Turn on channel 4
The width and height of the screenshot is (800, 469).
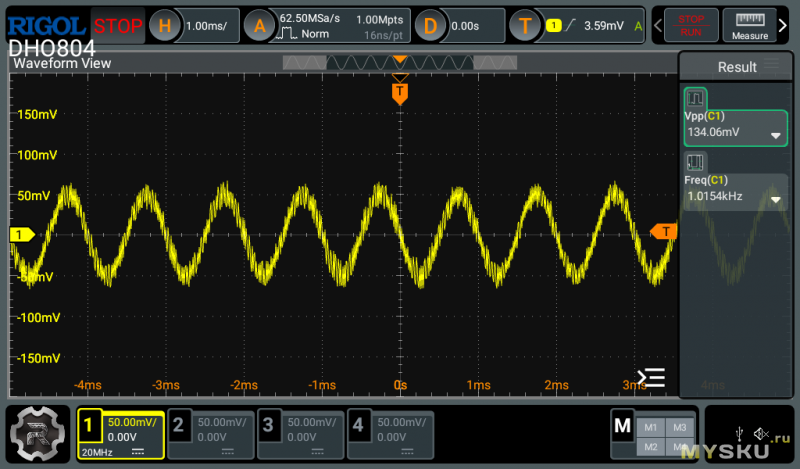(x=390, y=433)
